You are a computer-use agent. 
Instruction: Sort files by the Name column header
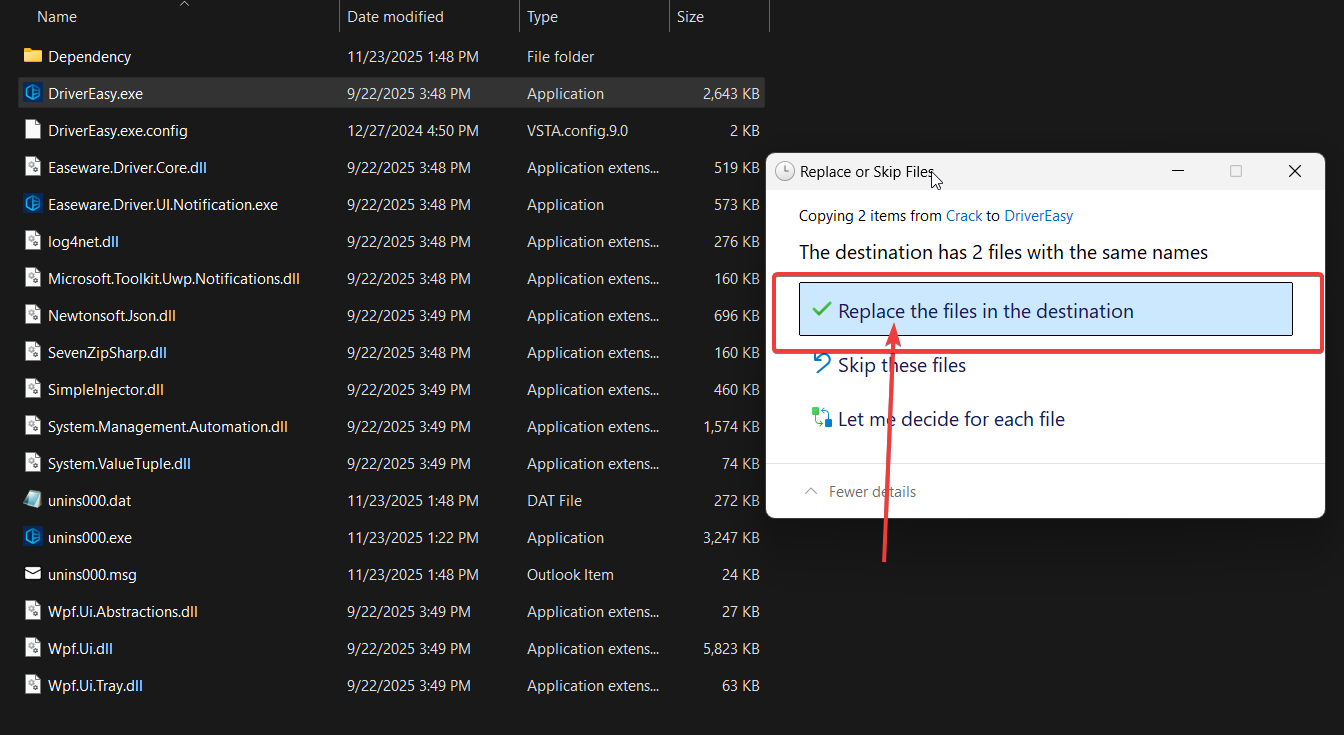pos(56,17)
